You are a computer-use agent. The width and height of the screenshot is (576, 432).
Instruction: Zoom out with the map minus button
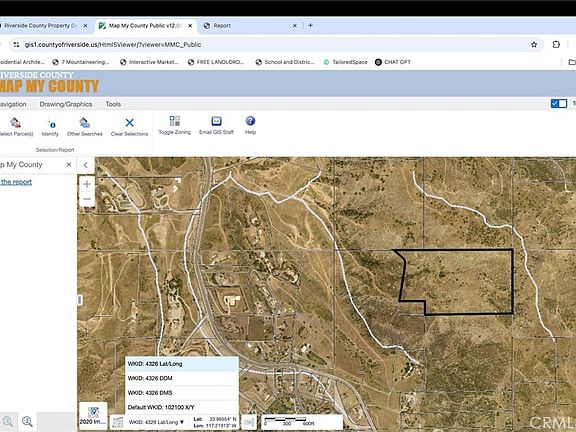pyautogui.click(x=87, y=199)
